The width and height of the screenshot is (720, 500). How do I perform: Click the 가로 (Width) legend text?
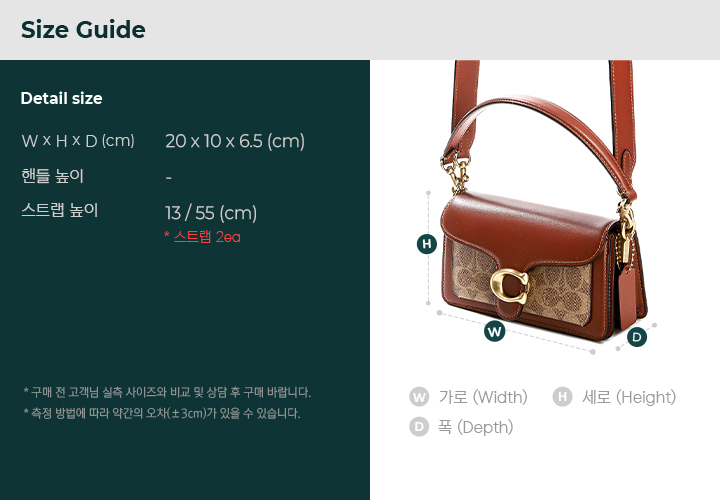tap(483, 397)
